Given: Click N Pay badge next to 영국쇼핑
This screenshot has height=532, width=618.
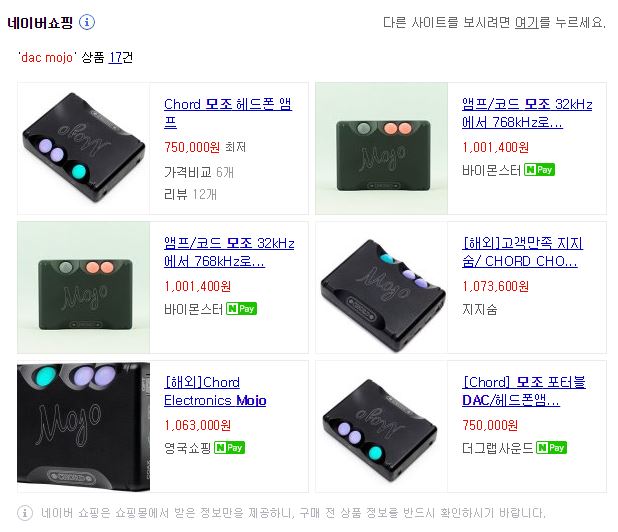Looking at the screenshot, I should pos(229,448).
